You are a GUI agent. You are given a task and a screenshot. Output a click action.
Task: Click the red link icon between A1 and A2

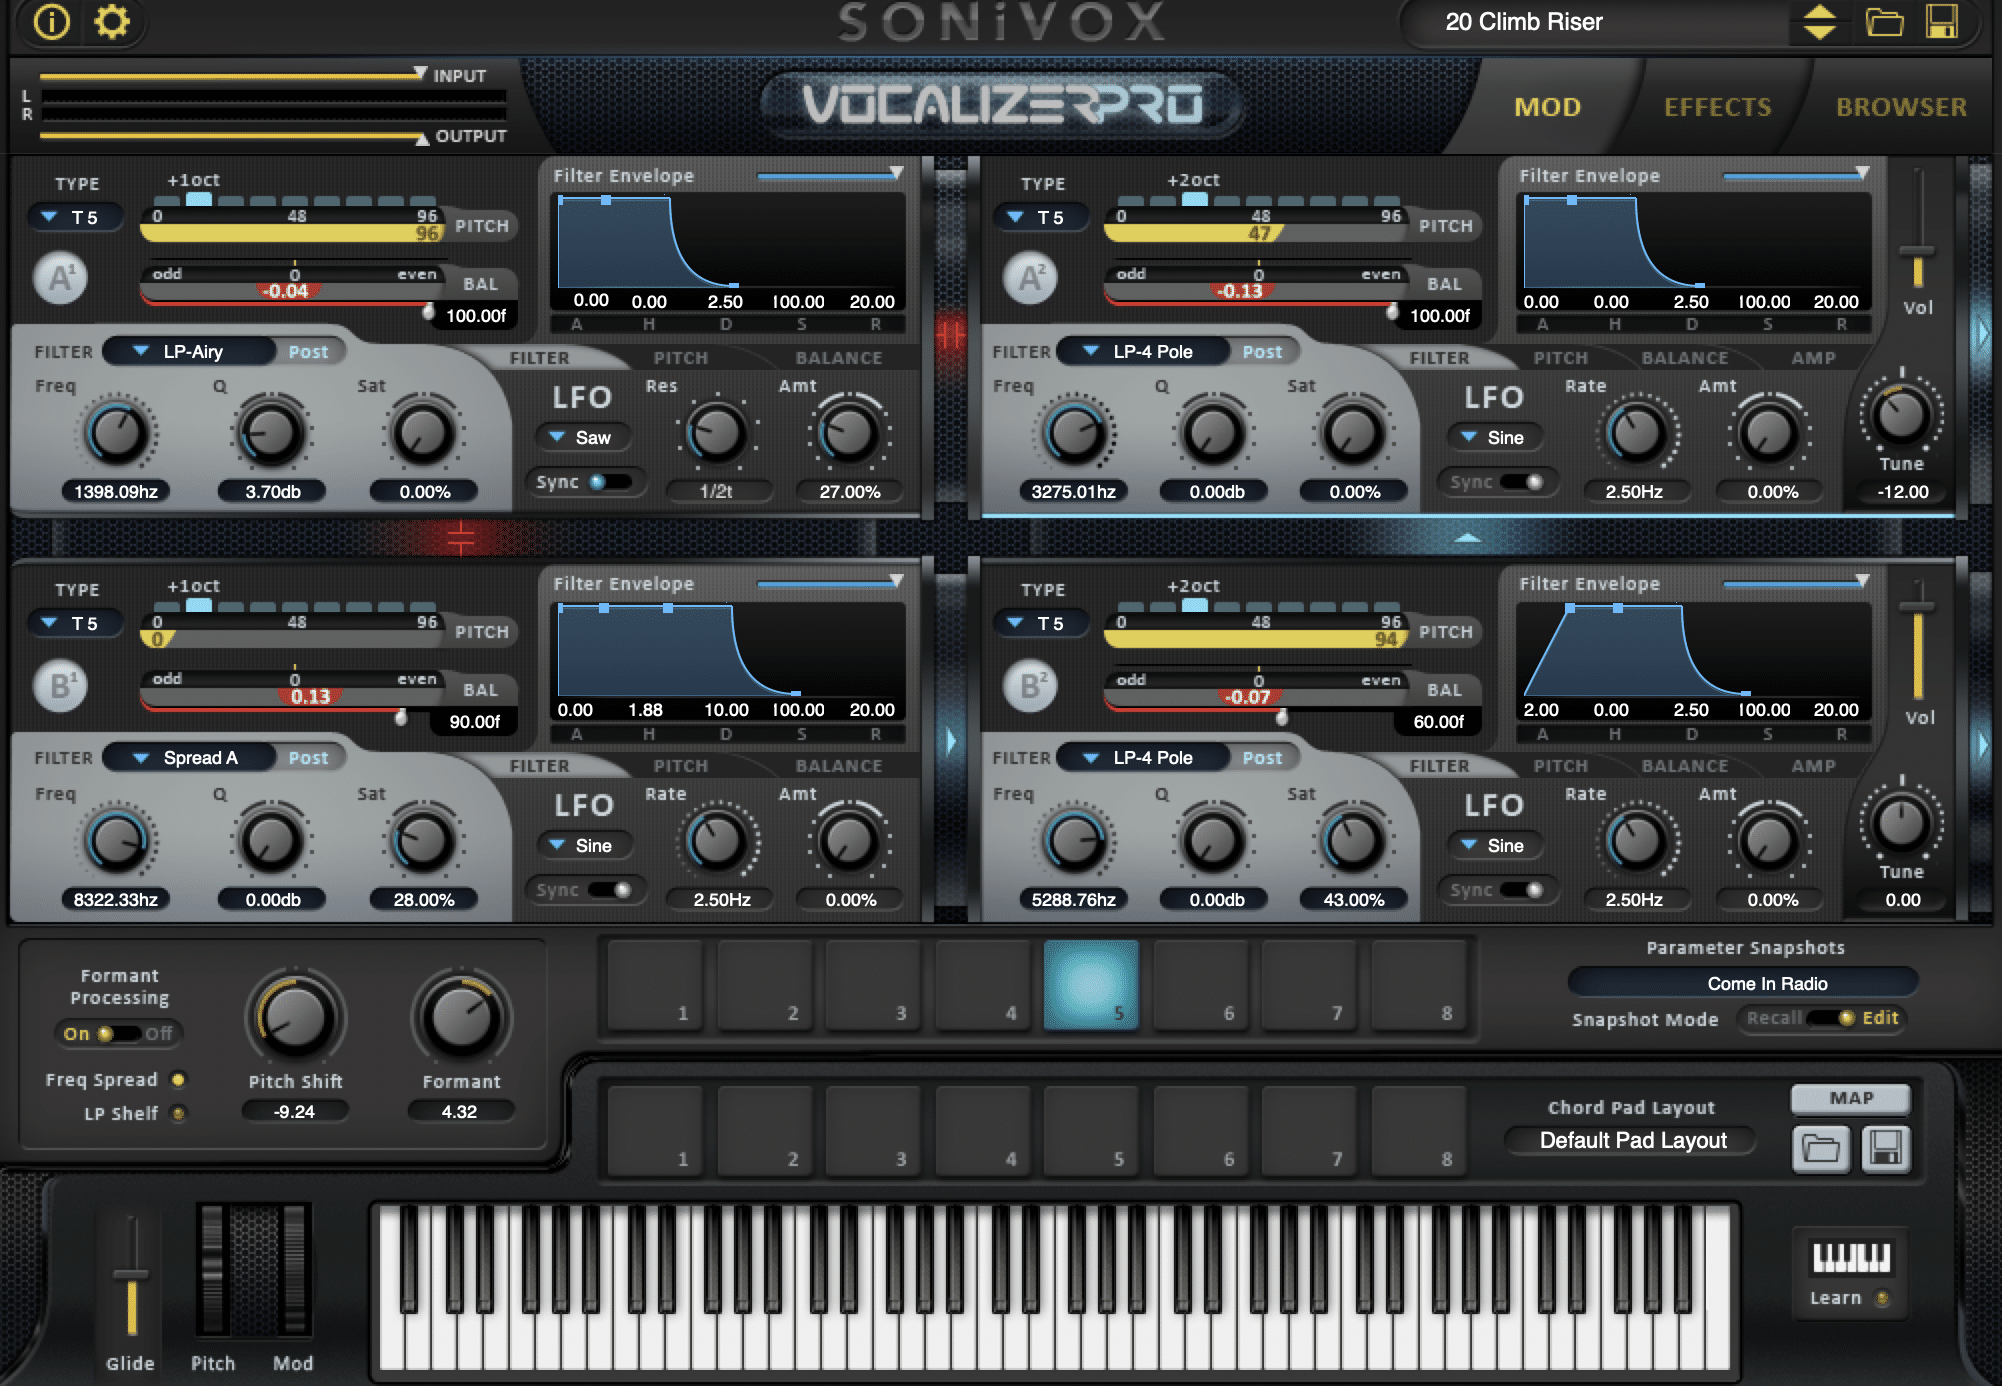pos(951,334)
